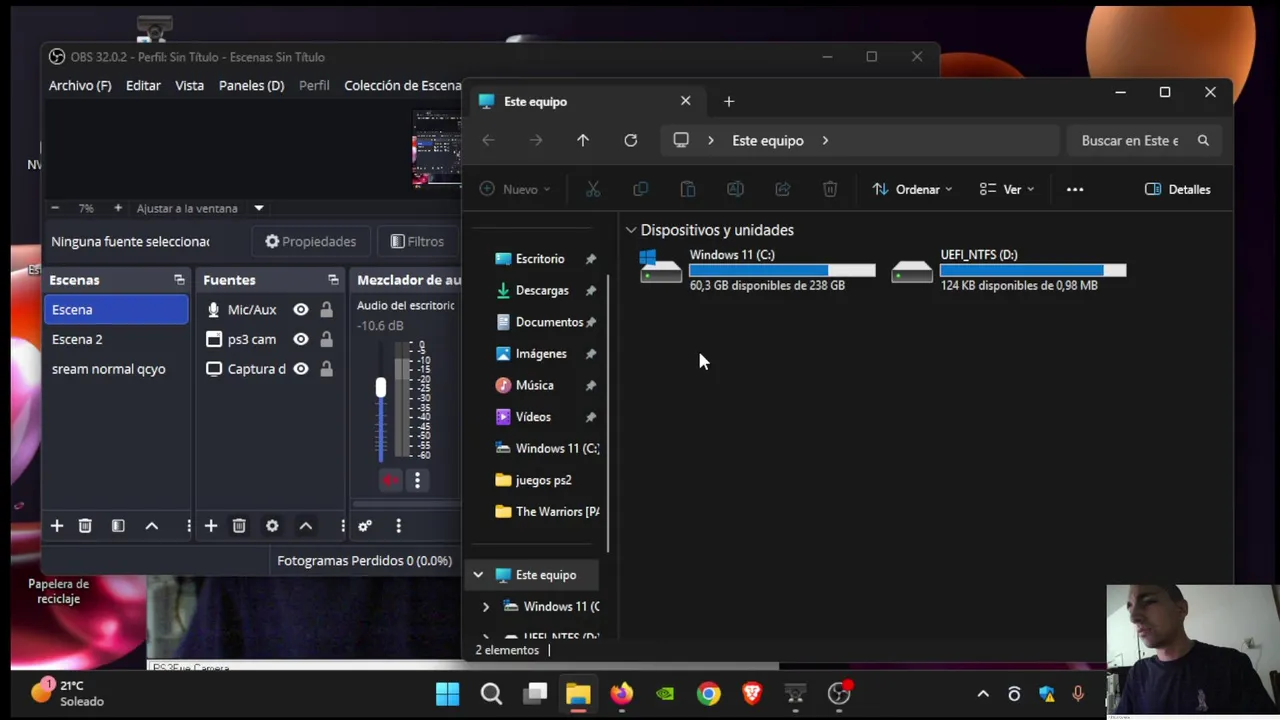Open Windows Start menu
Viewport: 1280px width, 720px height.
tap(448, 693)
